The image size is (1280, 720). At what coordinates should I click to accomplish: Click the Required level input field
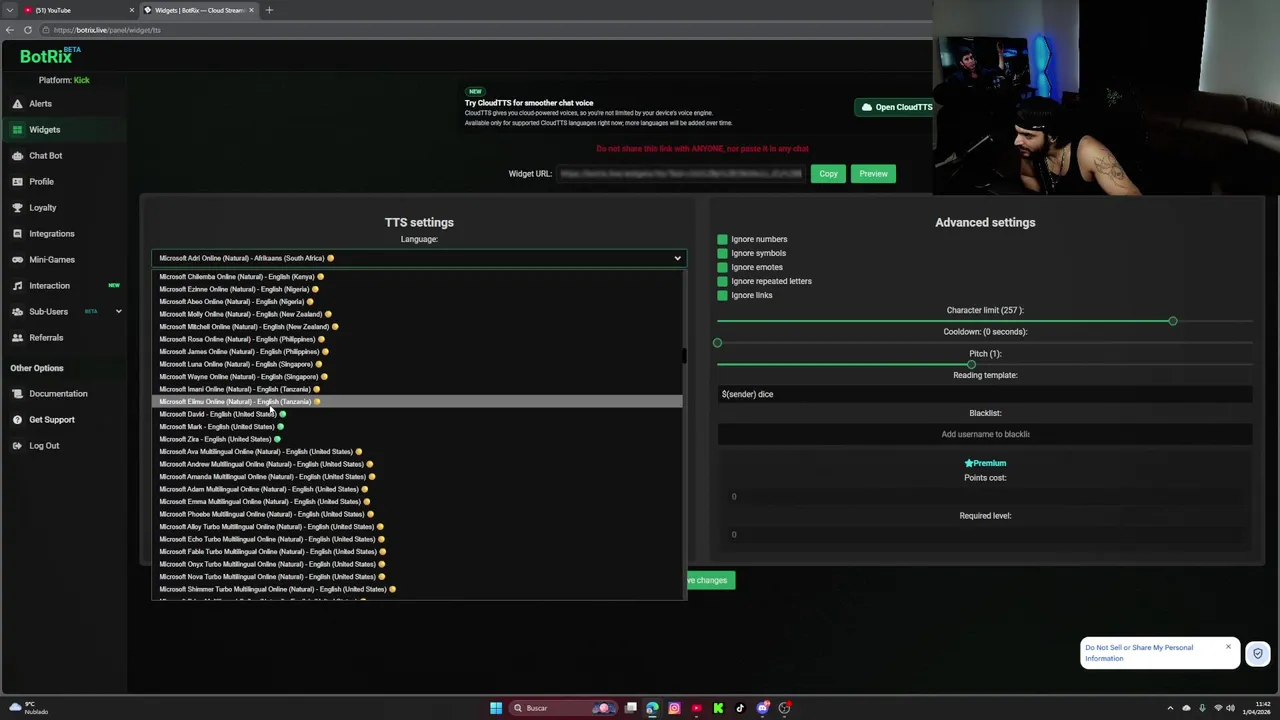[x=985, y=534]
